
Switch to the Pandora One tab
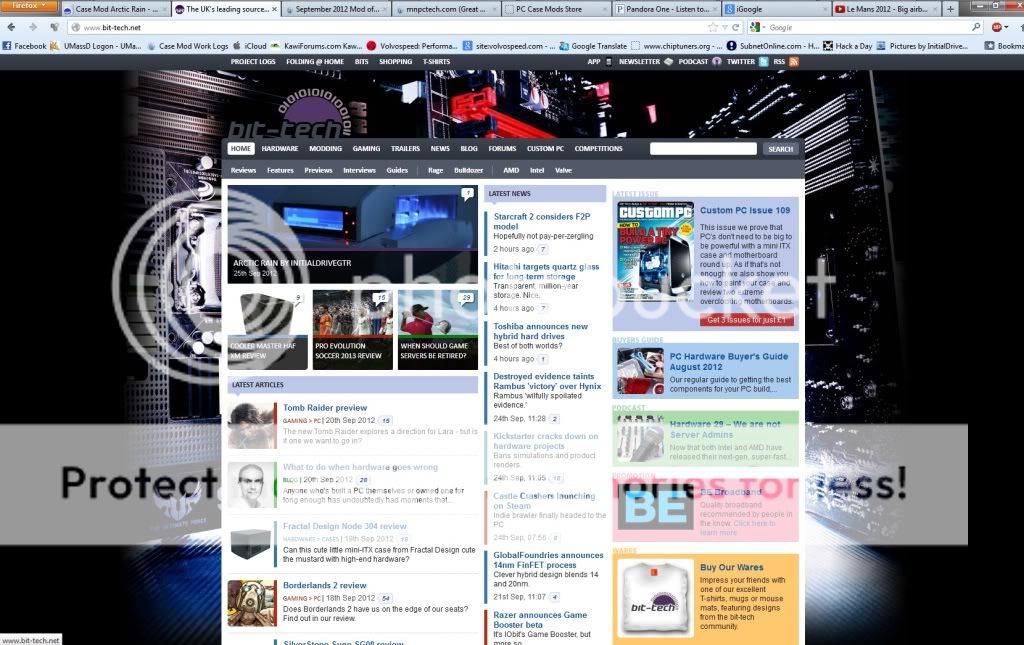pos(667,9)
